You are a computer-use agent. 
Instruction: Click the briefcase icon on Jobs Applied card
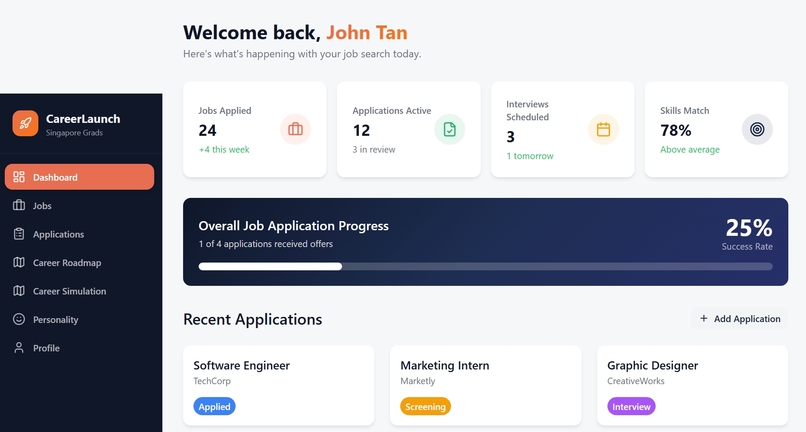pyautogui.click(x=296, y=129)
